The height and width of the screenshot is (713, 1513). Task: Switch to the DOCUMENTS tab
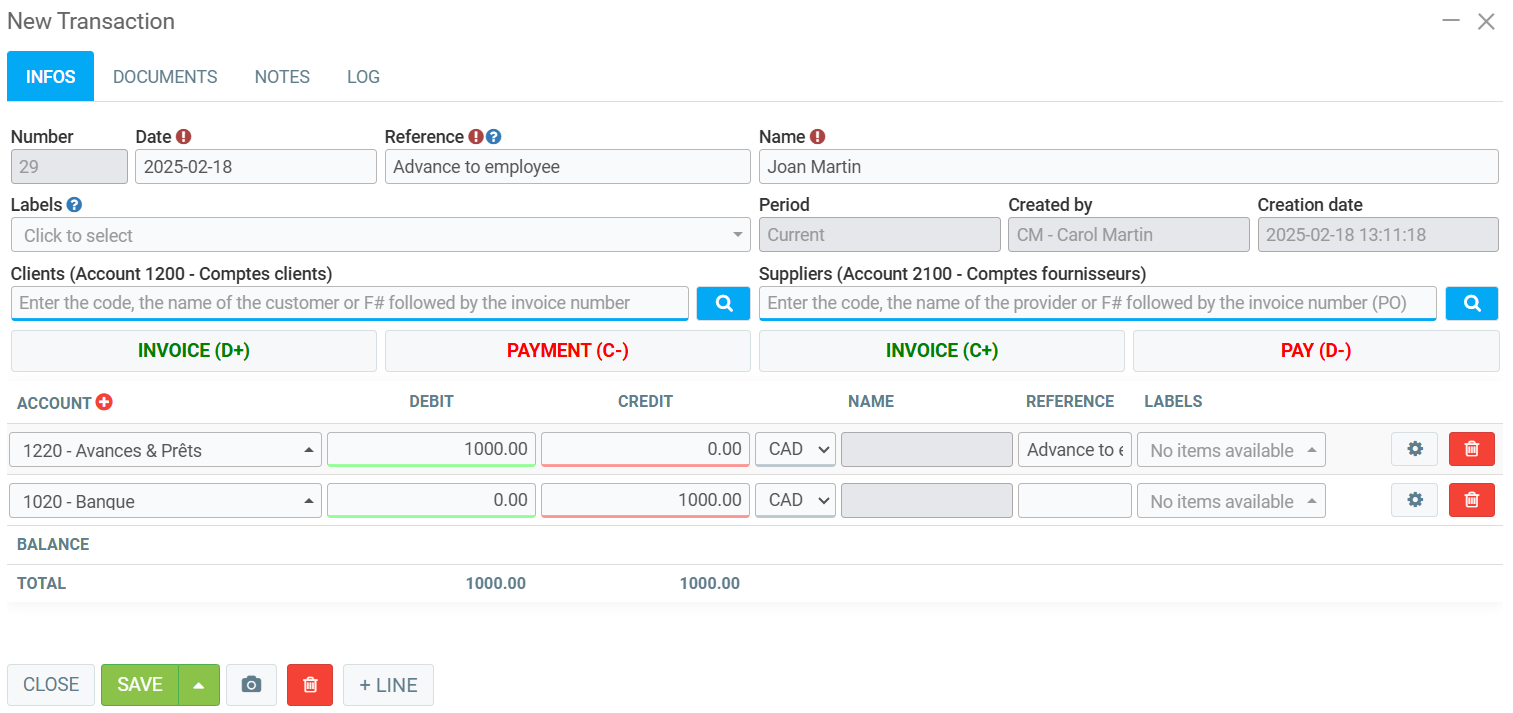165,77
